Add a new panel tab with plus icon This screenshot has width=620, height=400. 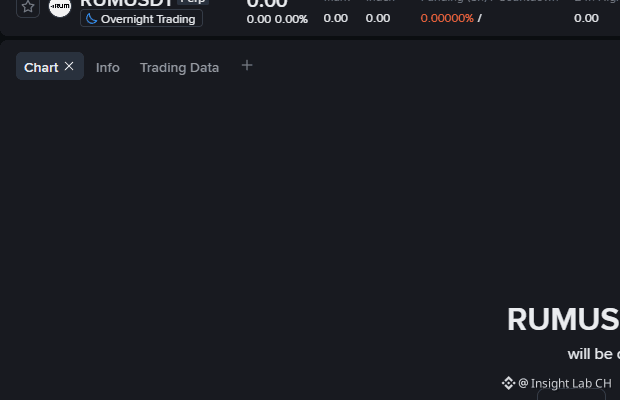click(x=247, y=65)
